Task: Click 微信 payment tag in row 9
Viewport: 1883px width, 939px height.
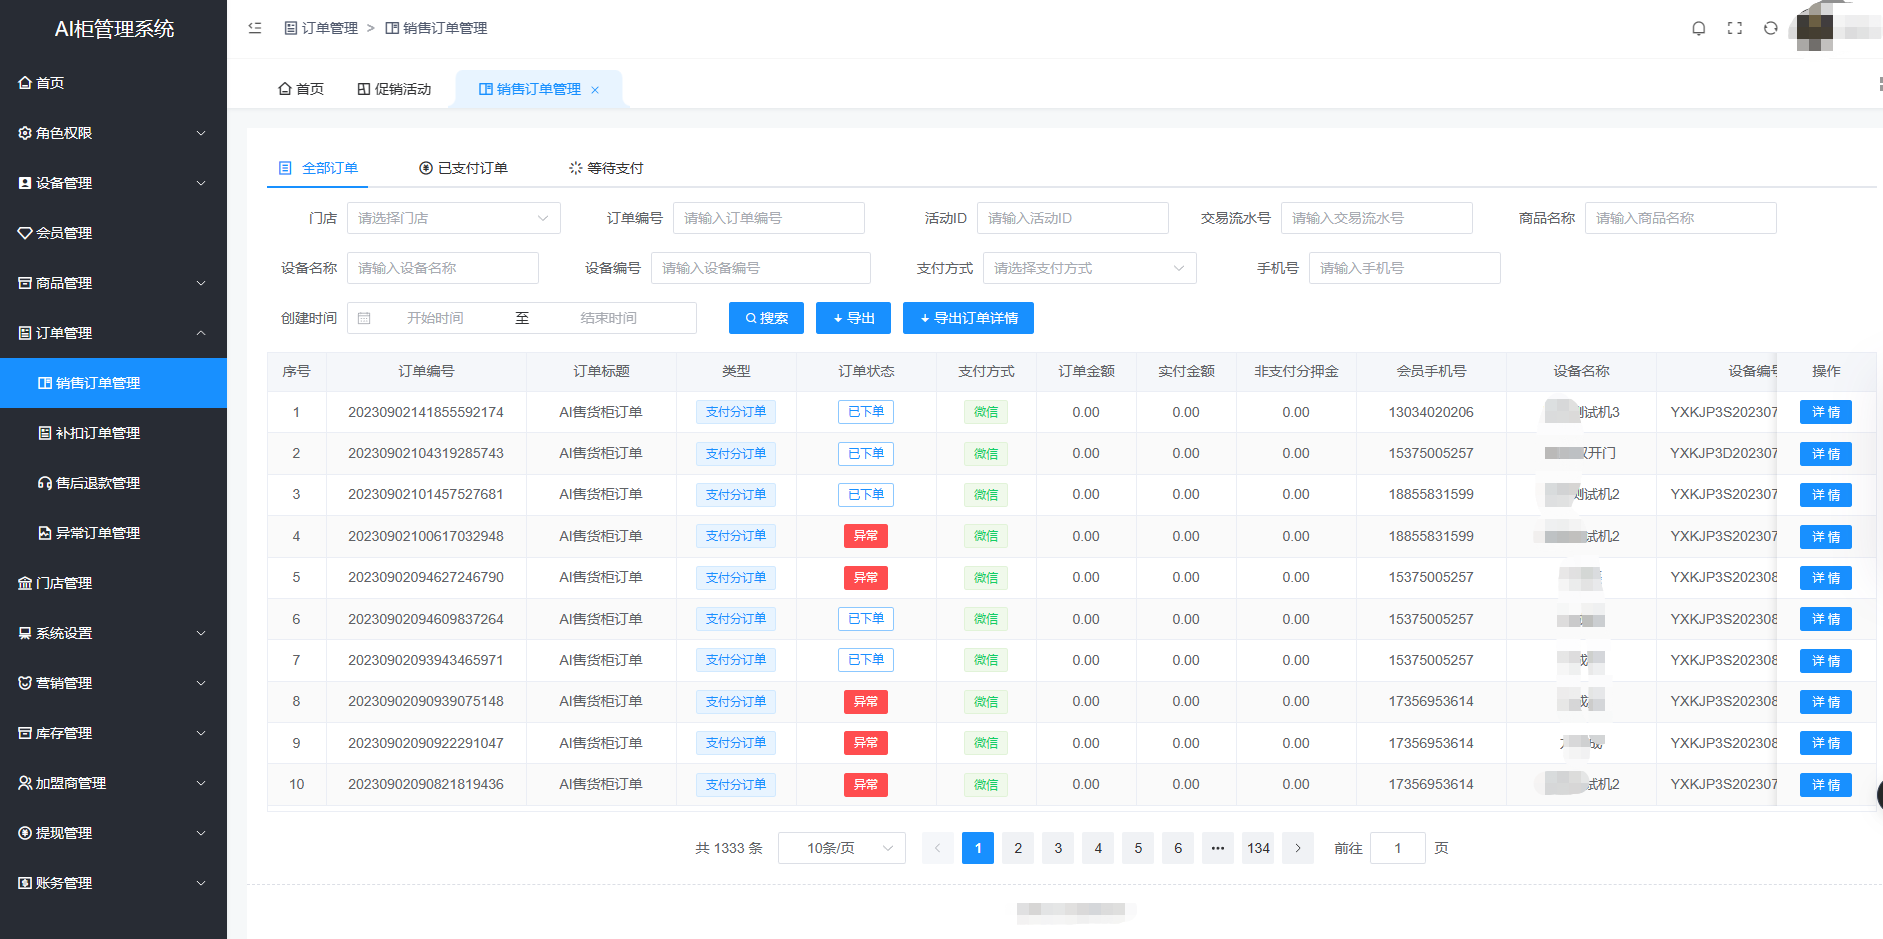Action: coord(986,743)
